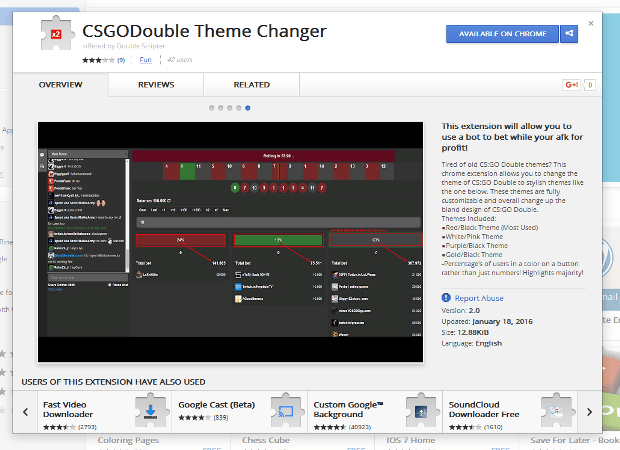Click the share icon button
Screen dimensions: 620x450
pos(569,34)
